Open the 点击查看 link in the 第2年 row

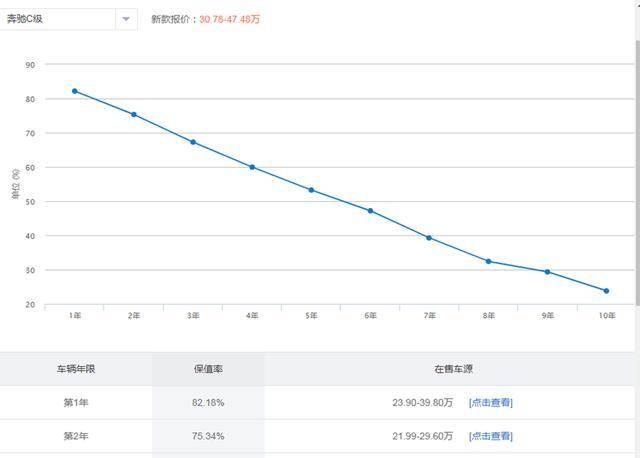coord(490,436)
